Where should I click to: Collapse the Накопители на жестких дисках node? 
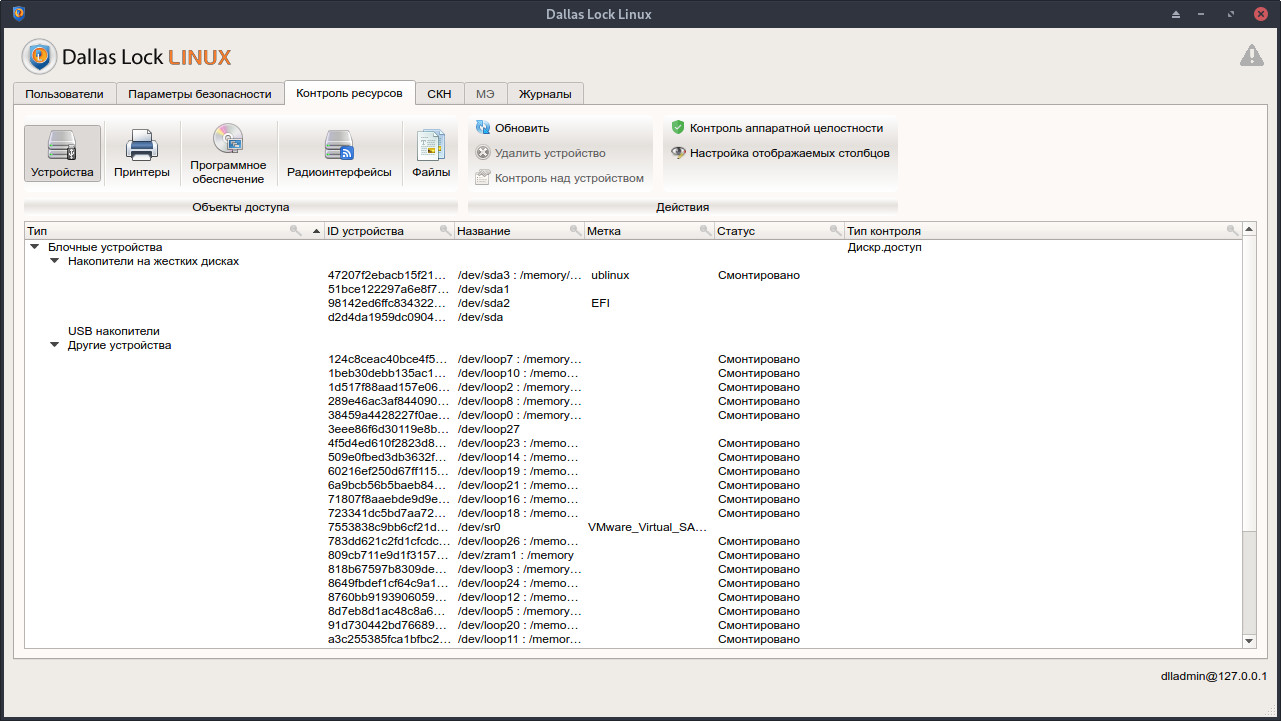click(x=54, y=260)
